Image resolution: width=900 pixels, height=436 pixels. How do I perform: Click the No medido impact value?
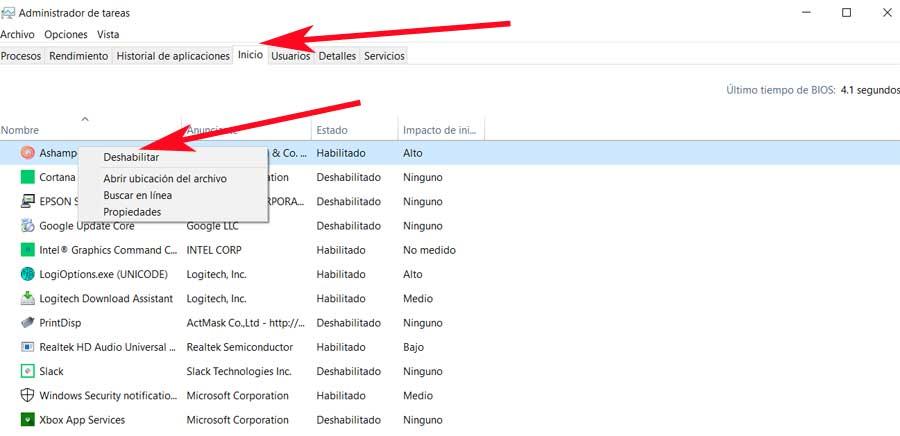[x=429, y=250]
